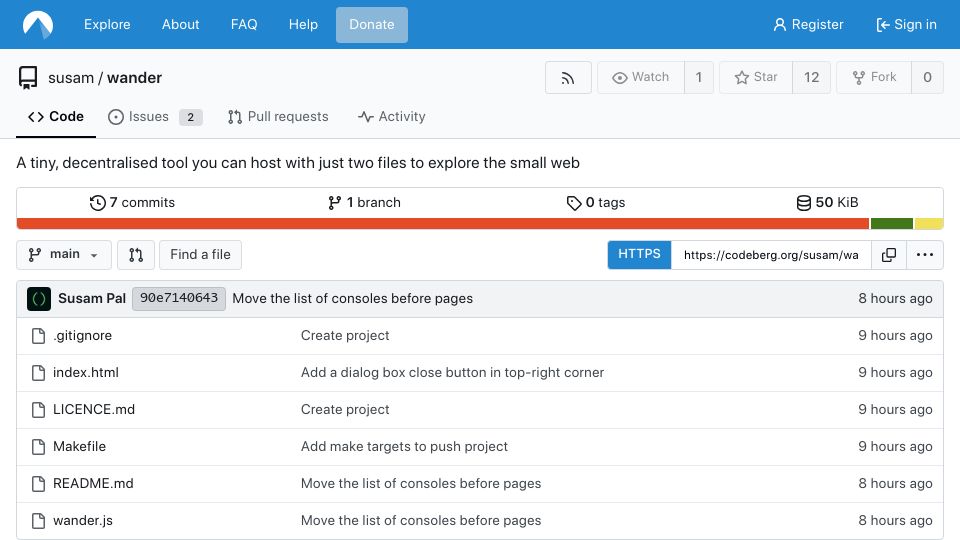The image size is (960, 540).
Task: Open the wander.js file
Action: click(83, 520)
